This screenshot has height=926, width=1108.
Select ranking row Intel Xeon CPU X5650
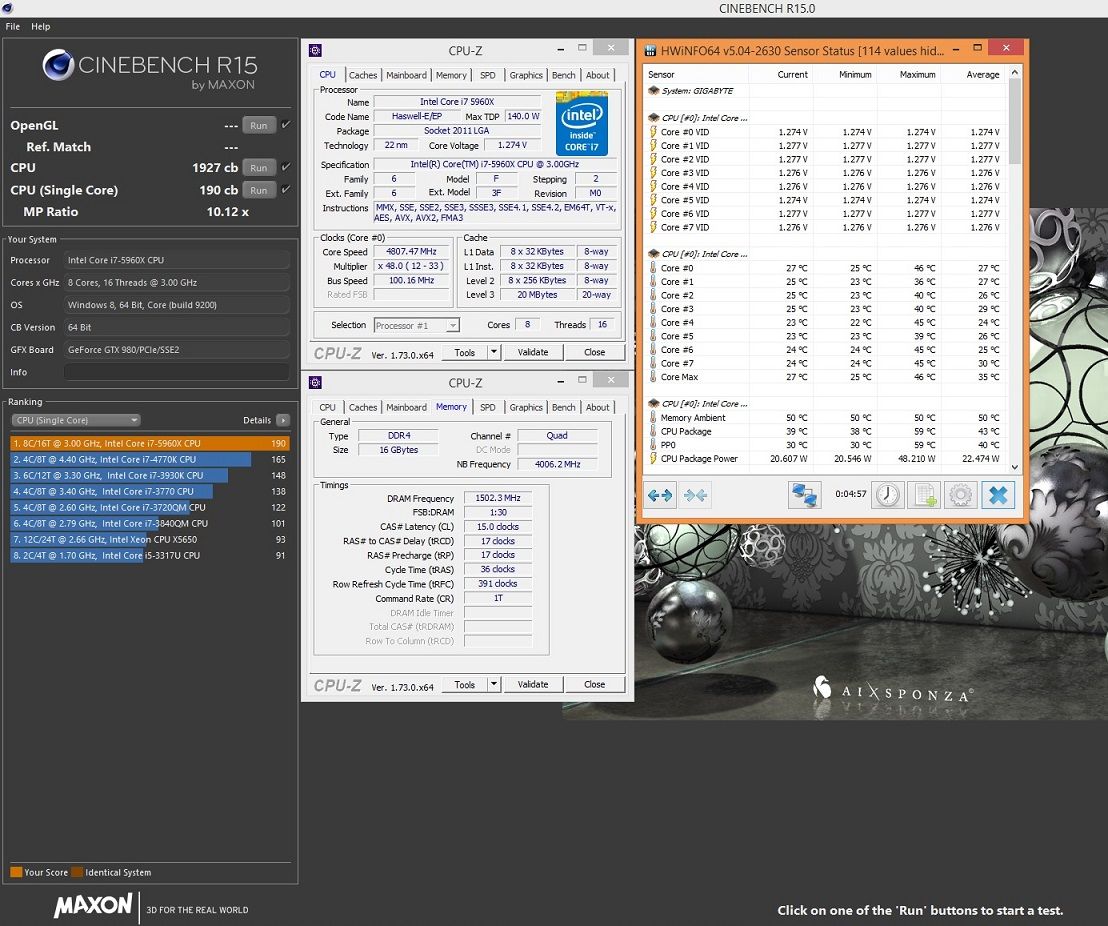click(150, 539)
